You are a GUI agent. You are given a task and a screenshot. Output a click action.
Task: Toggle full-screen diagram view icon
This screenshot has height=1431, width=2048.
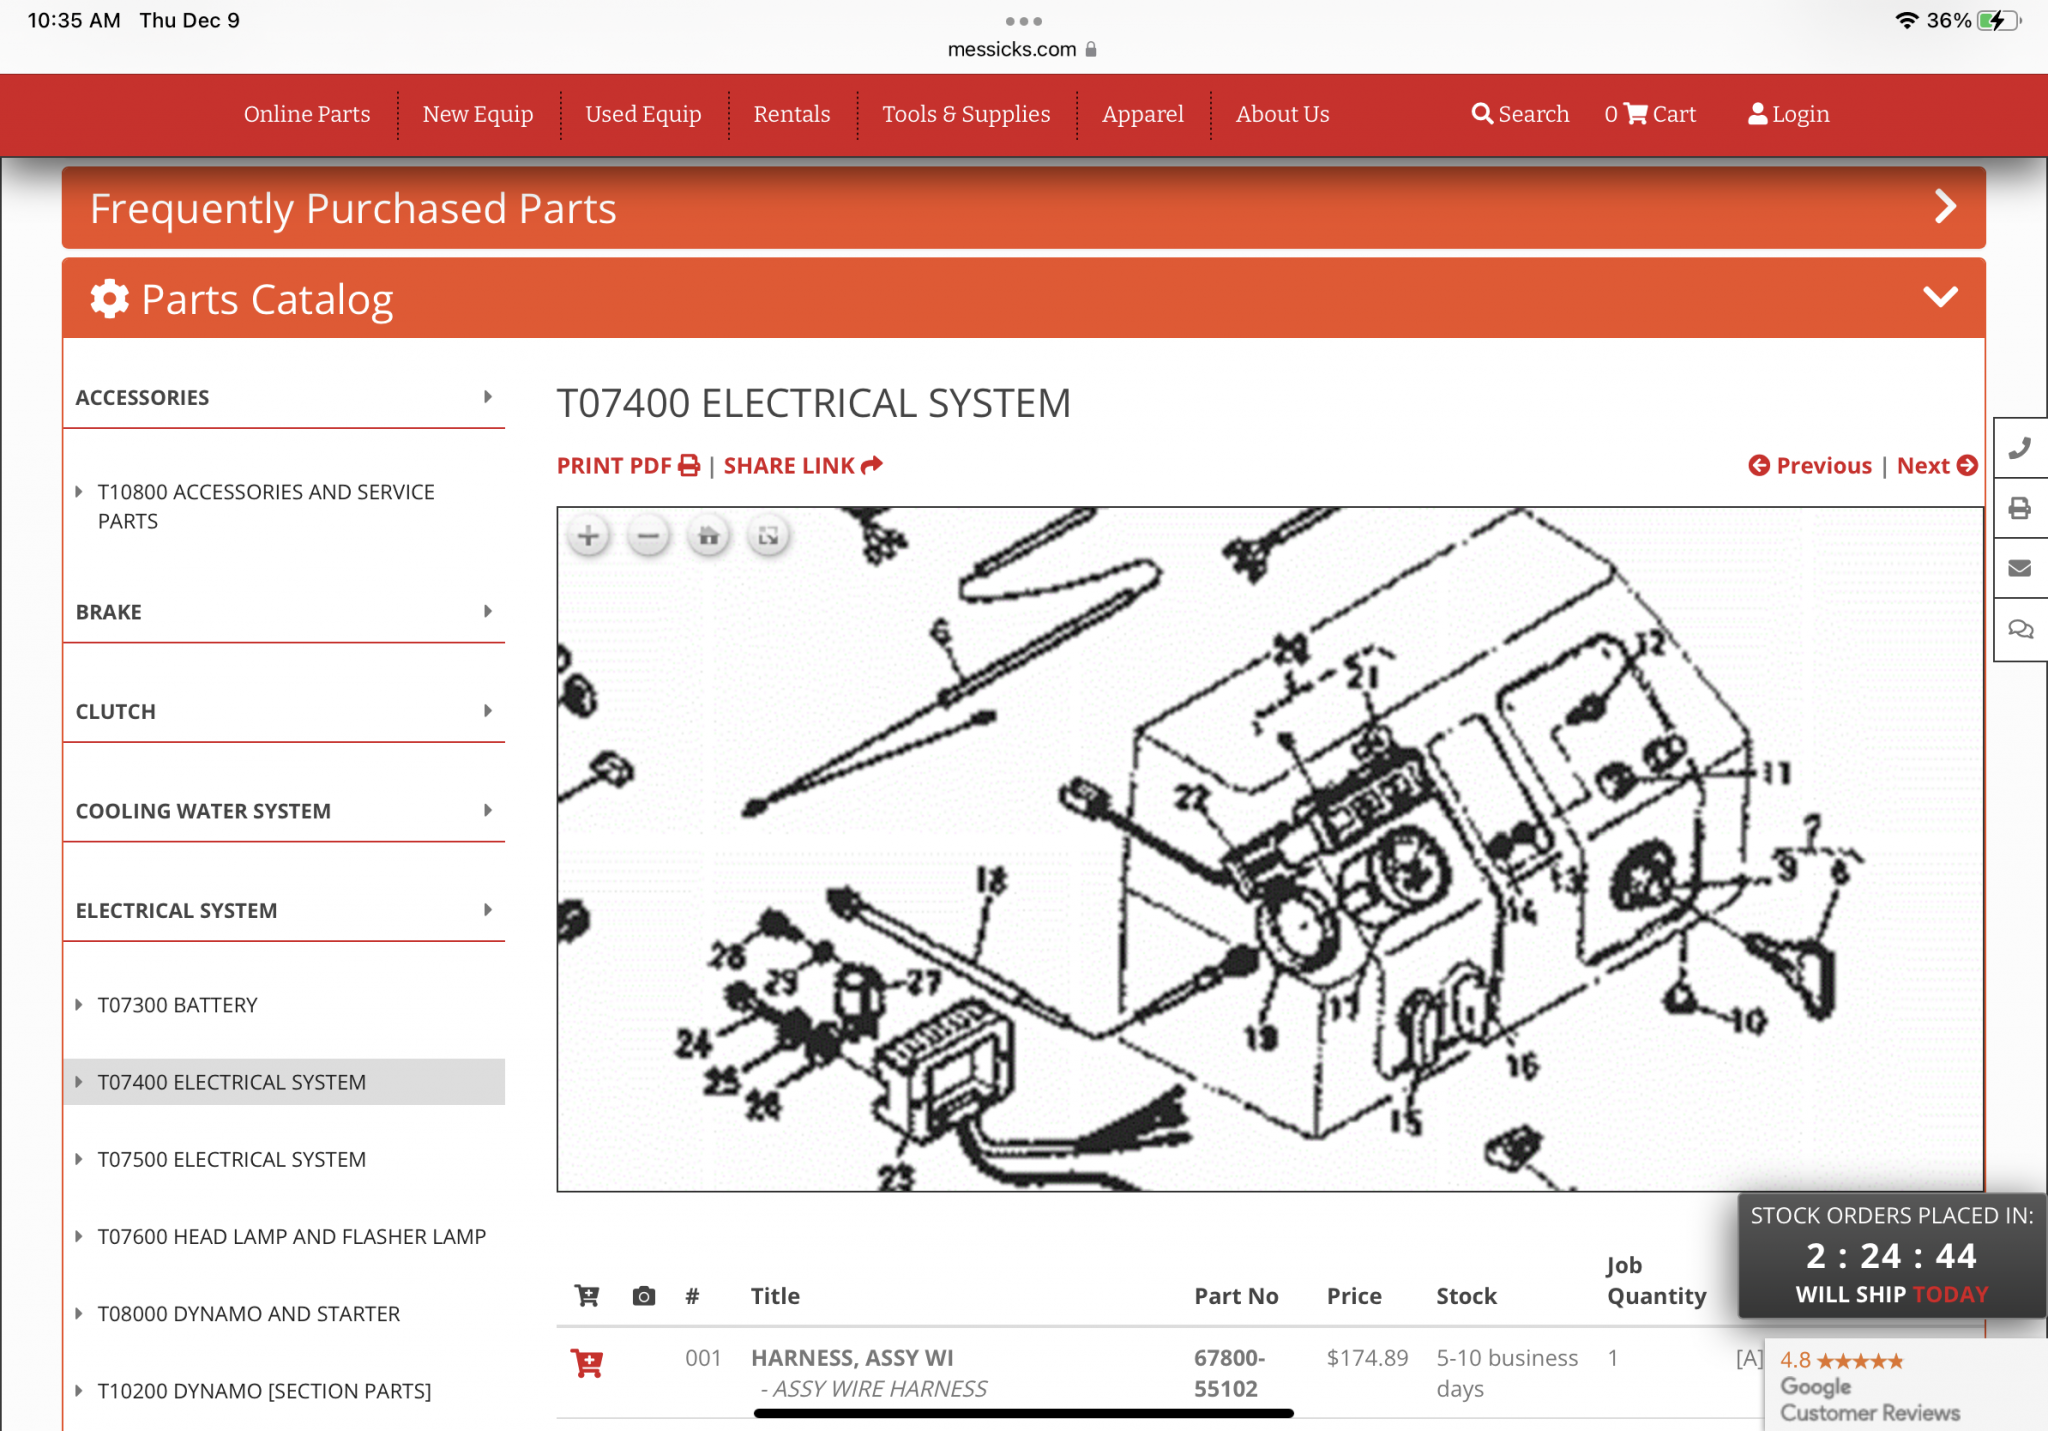[x=768, y=537]
